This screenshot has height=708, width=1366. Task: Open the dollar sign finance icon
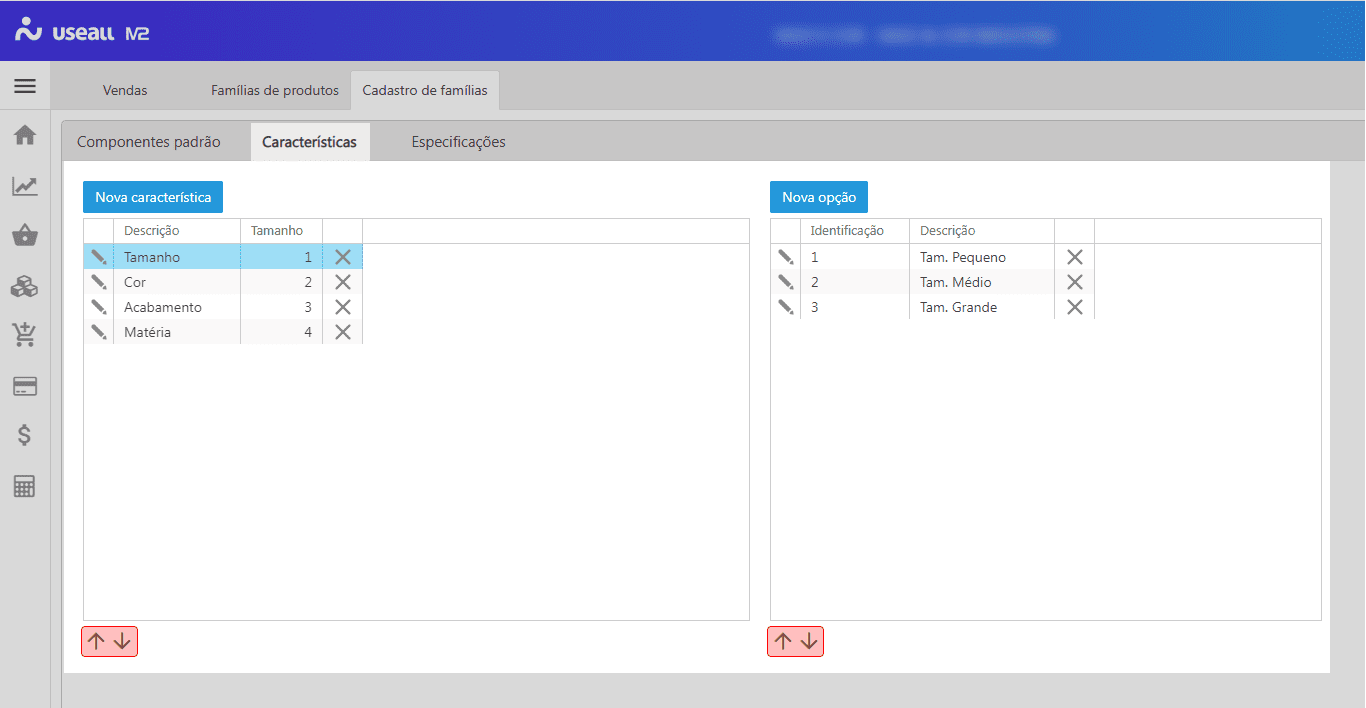coord(25,435)
